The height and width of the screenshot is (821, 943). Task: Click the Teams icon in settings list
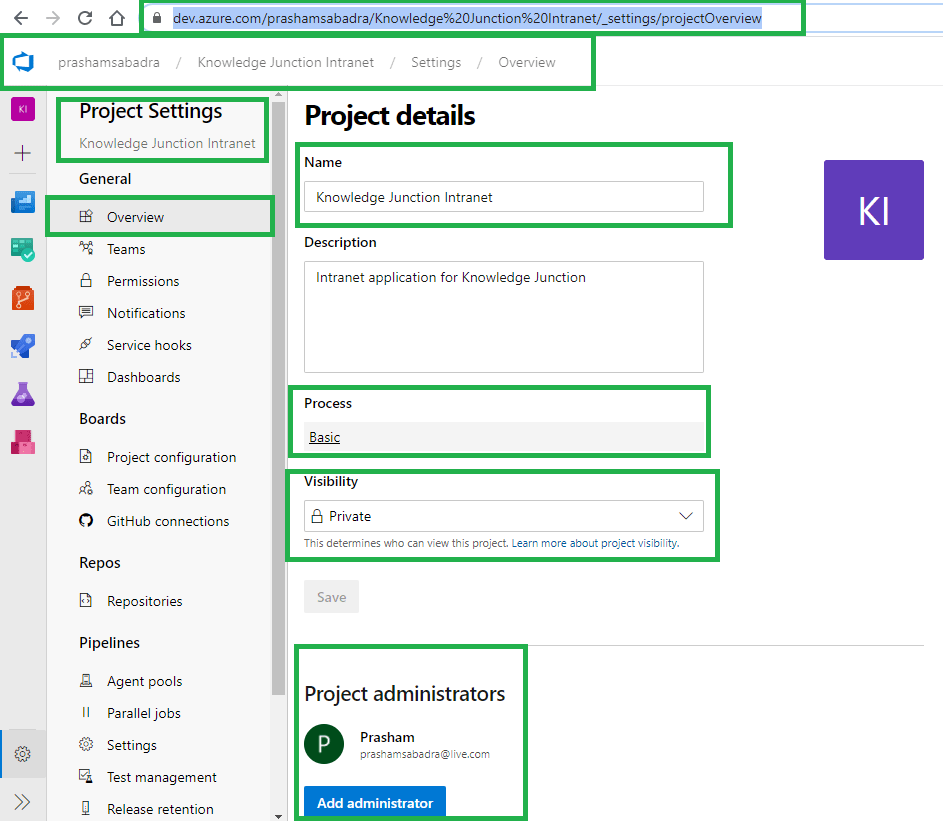86,247
